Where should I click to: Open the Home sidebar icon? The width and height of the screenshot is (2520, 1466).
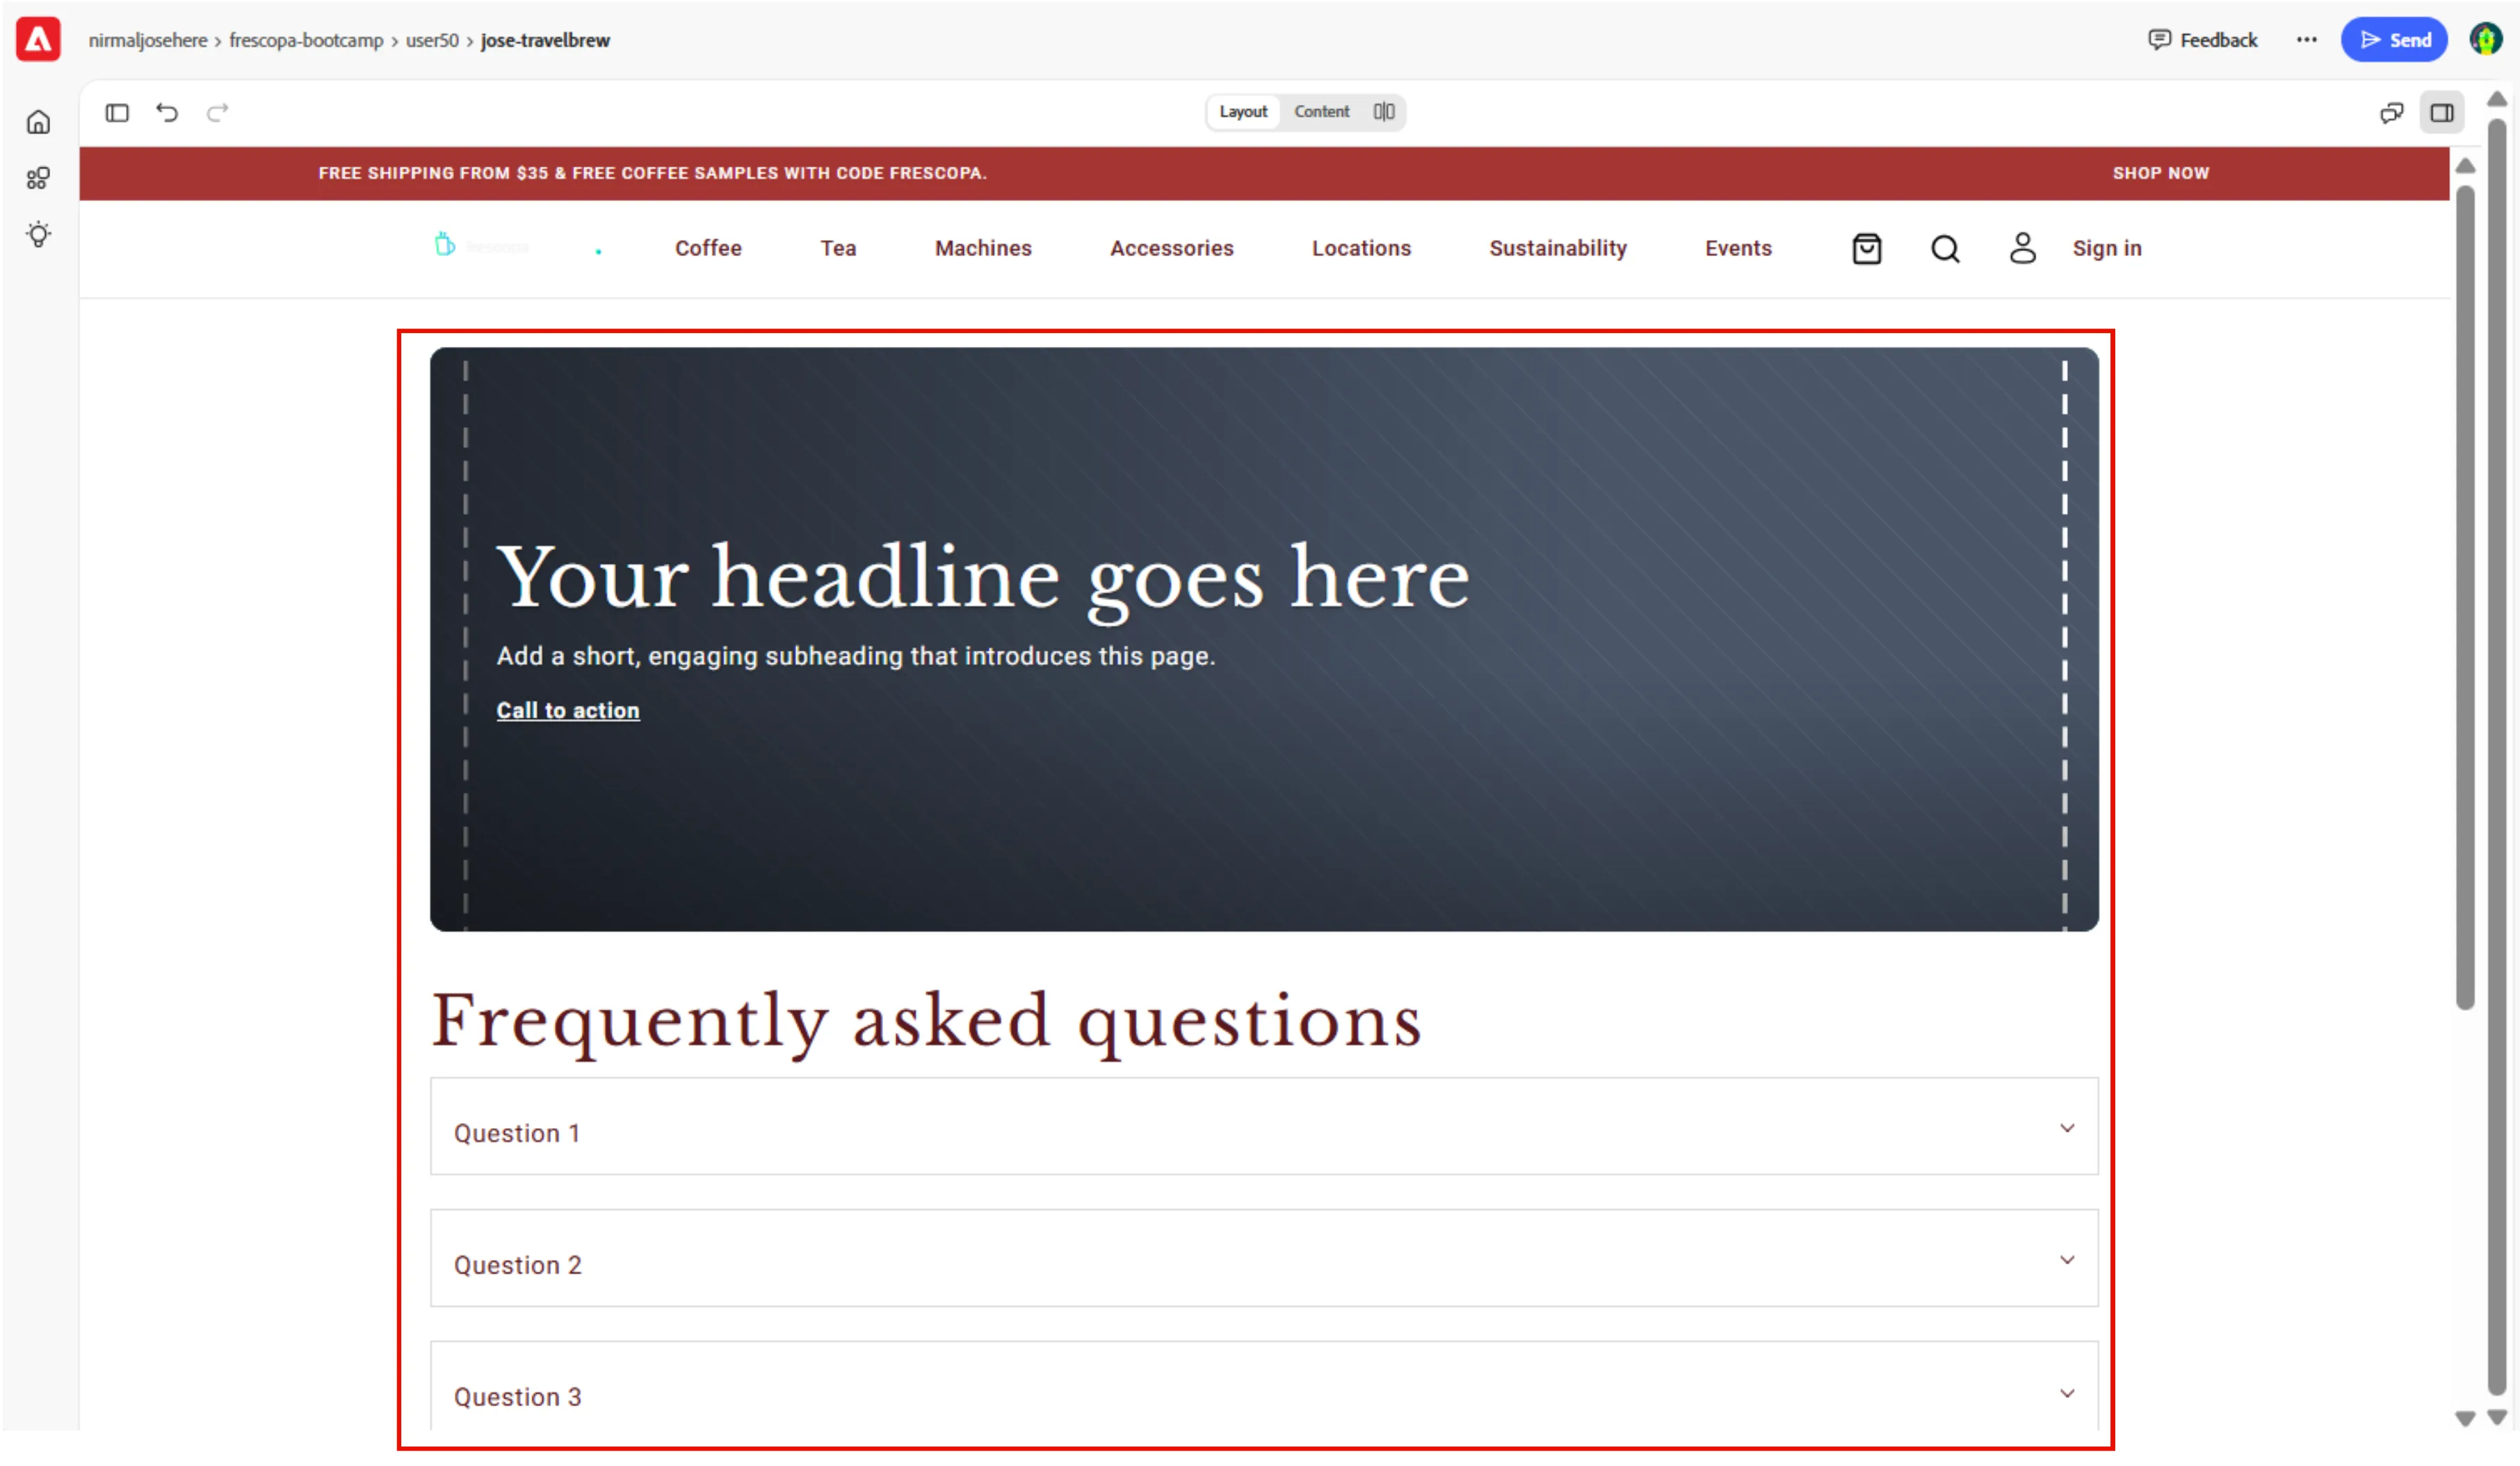click(38, 122)
